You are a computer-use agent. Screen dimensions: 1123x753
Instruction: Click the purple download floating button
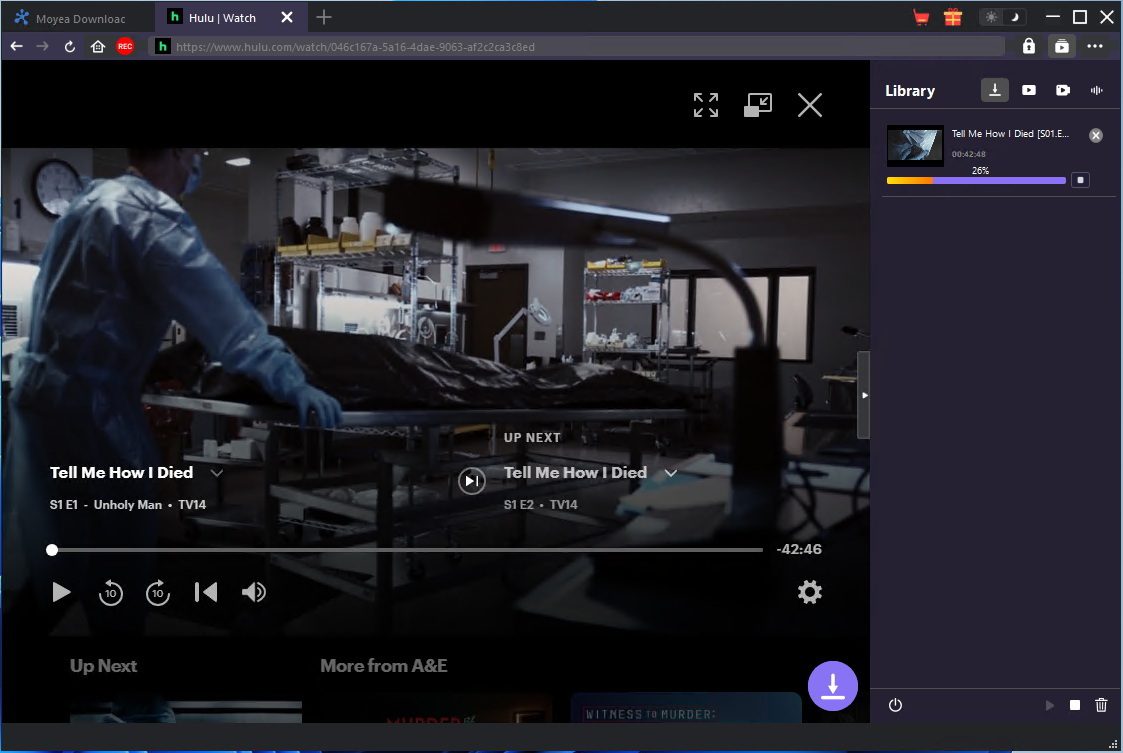pyautogui.click(x=832, y=686)
